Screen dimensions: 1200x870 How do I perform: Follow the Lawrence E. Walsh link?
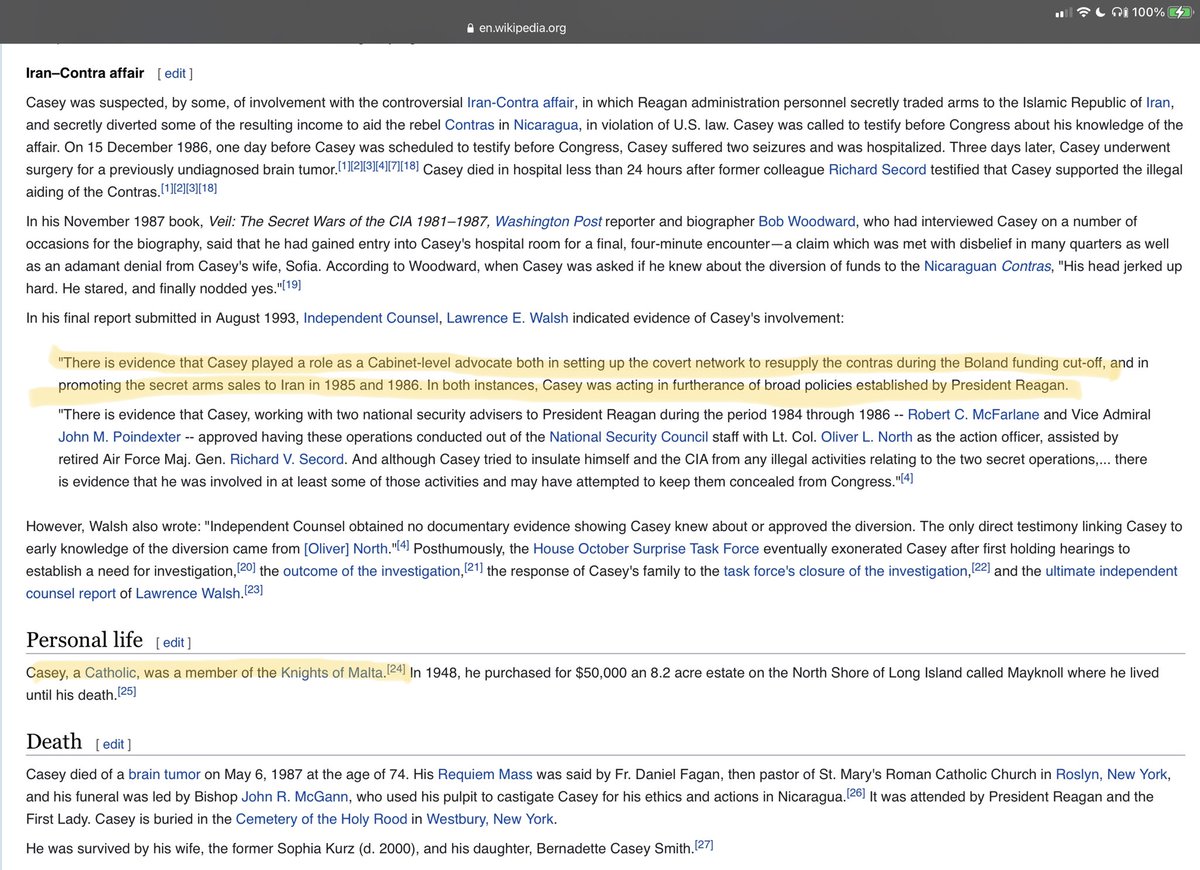tap(506, 317)
